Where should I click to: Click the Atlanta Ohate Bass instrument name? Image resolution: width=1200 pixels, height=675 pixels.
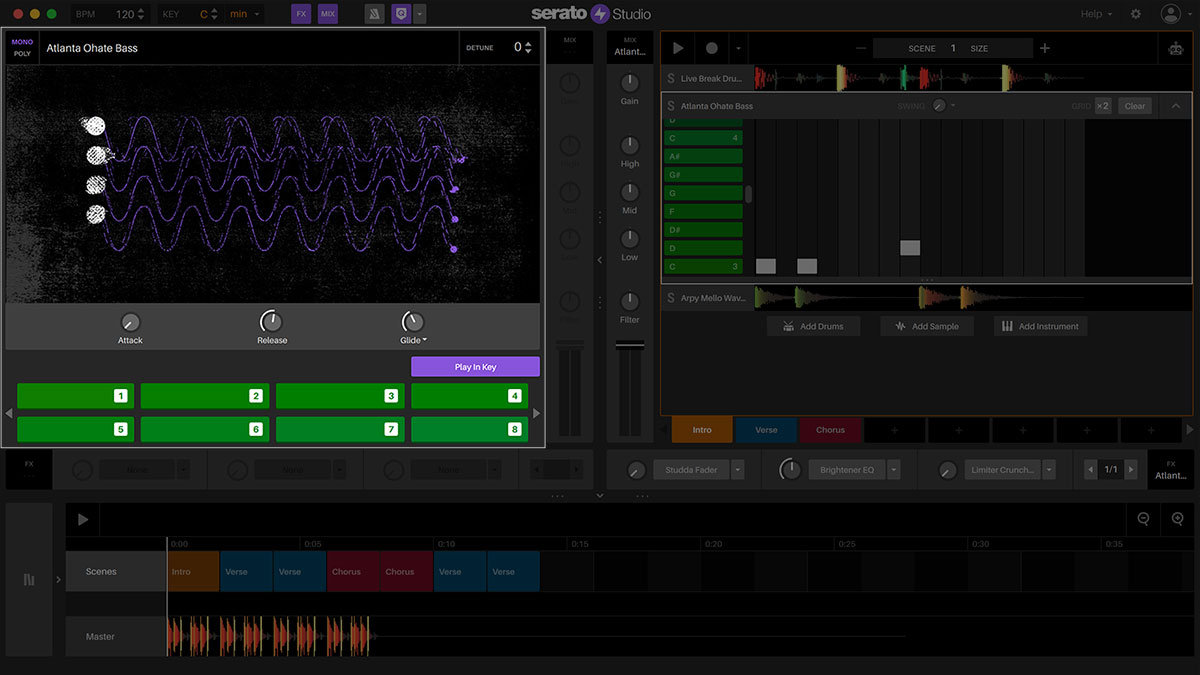coord(92,48)
